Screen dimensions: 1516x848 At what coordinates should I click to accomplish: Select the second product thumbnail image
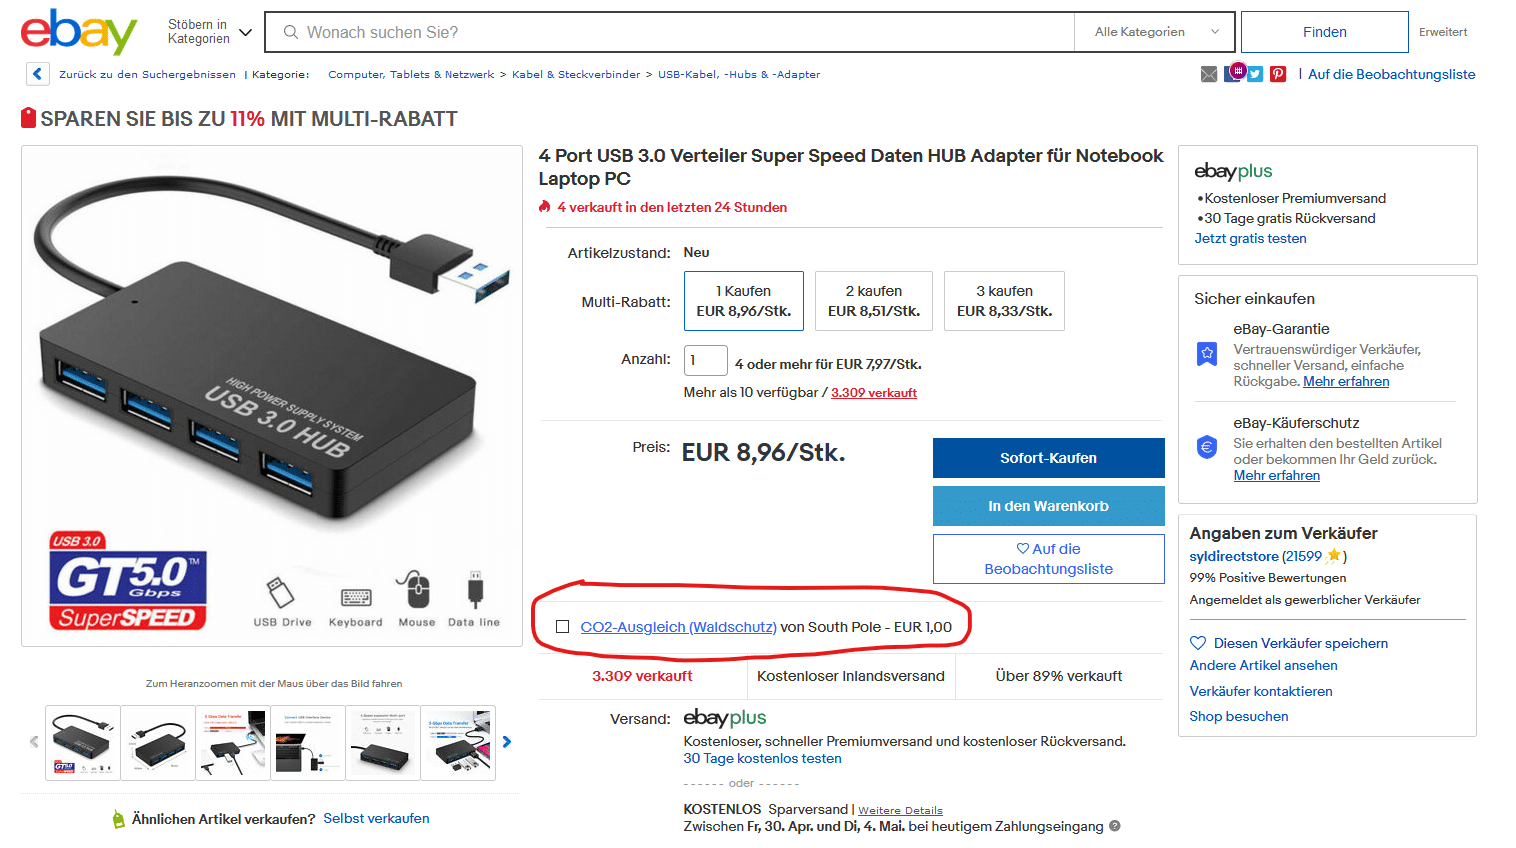[158, 742]
